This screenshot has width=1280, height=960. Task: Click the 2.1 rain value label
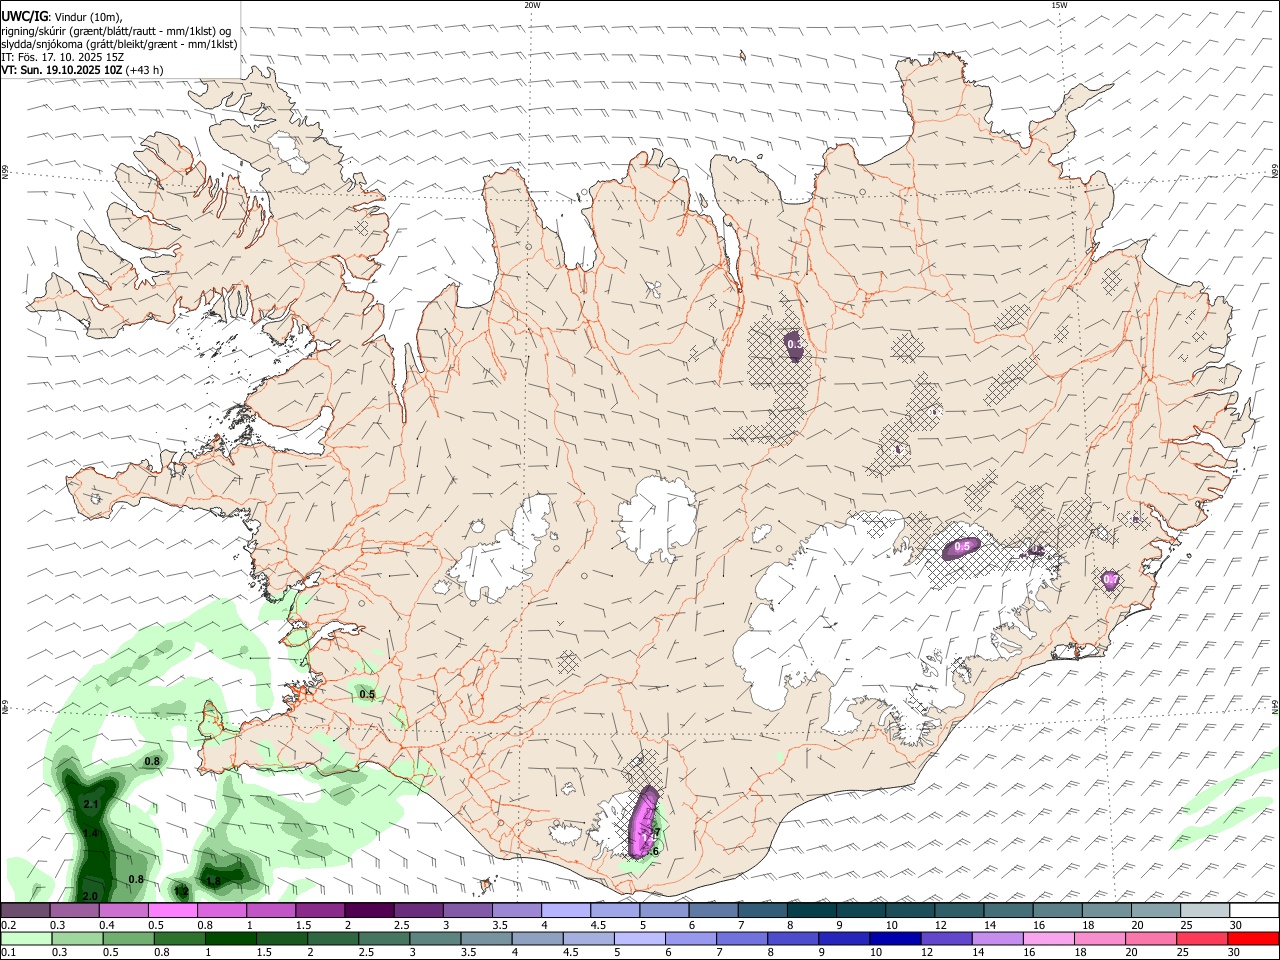[91, 805]
